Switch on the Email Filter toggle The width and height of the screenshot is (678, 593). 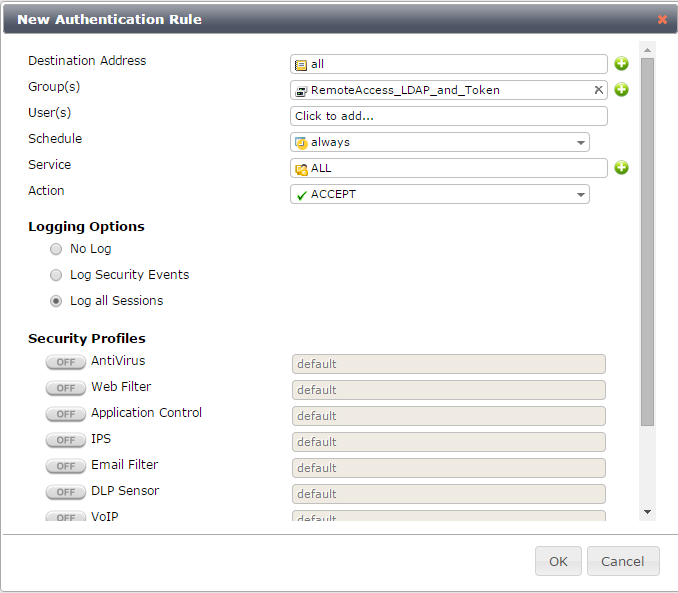click(65, 466)
